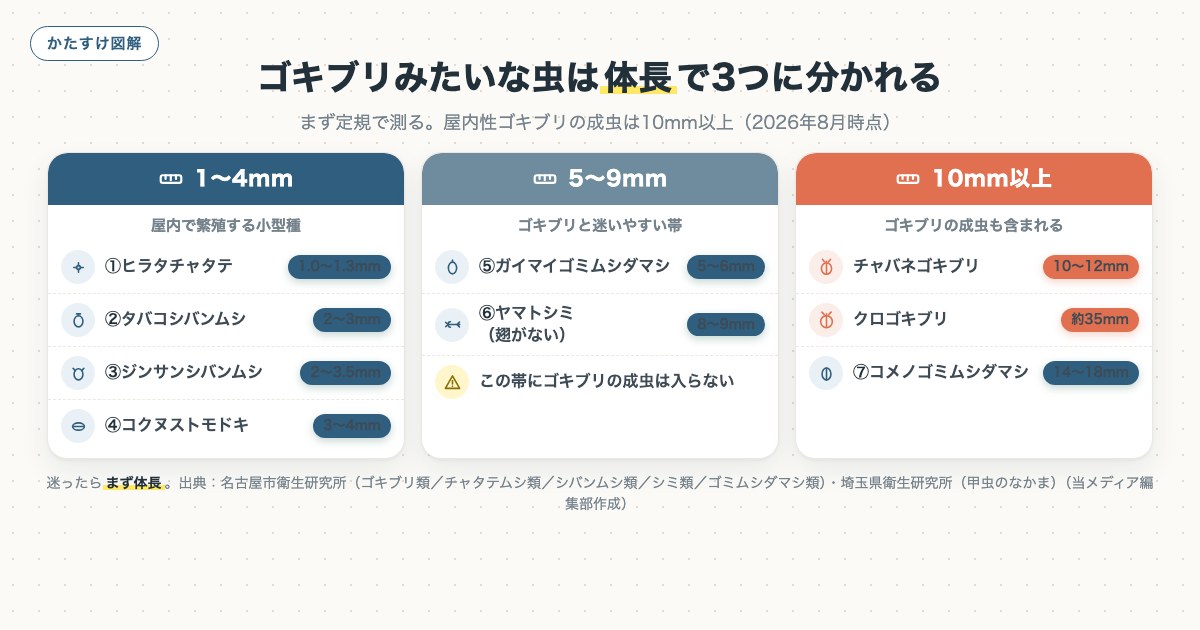Click the 14〜18mm size pill

[x=1091, y=373]
